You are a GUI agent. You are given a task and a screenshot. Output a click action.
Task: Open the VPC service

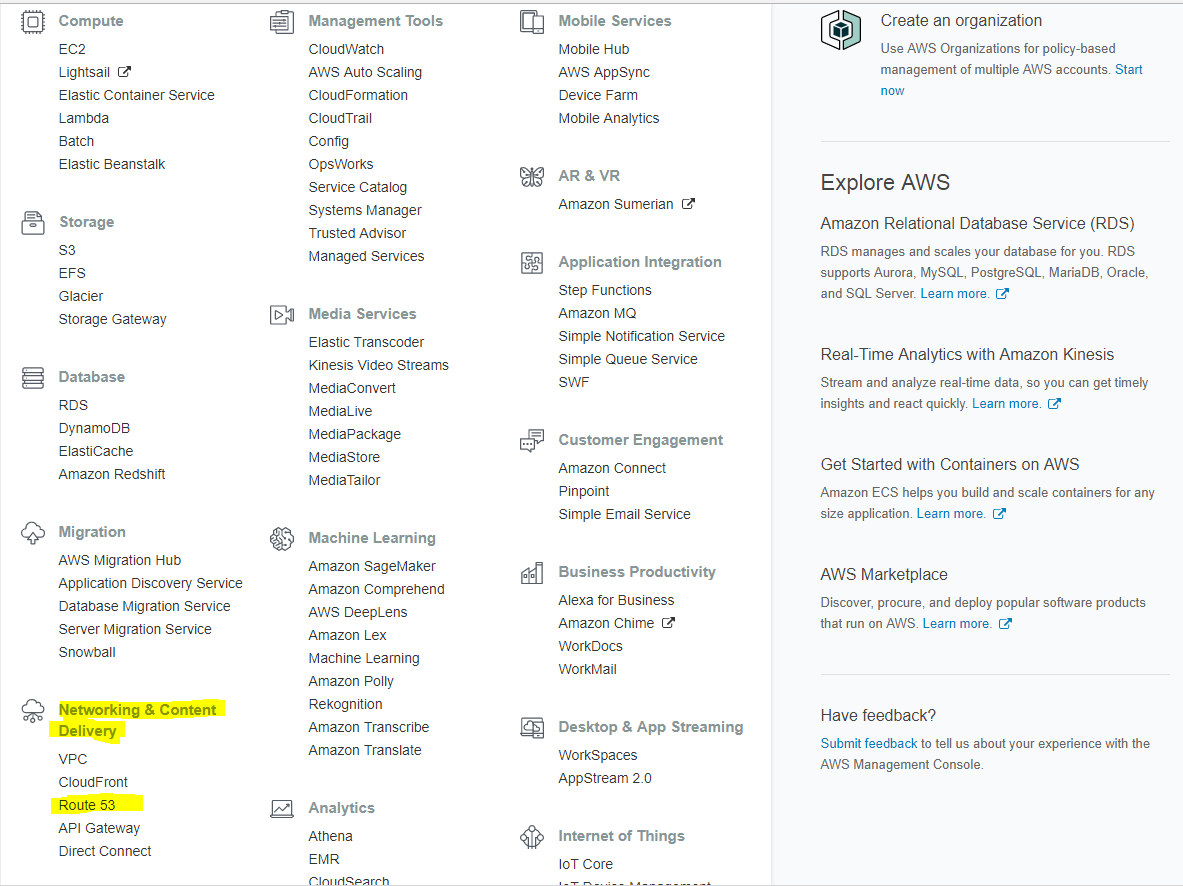pyautogui.click(x=73, y=759)
